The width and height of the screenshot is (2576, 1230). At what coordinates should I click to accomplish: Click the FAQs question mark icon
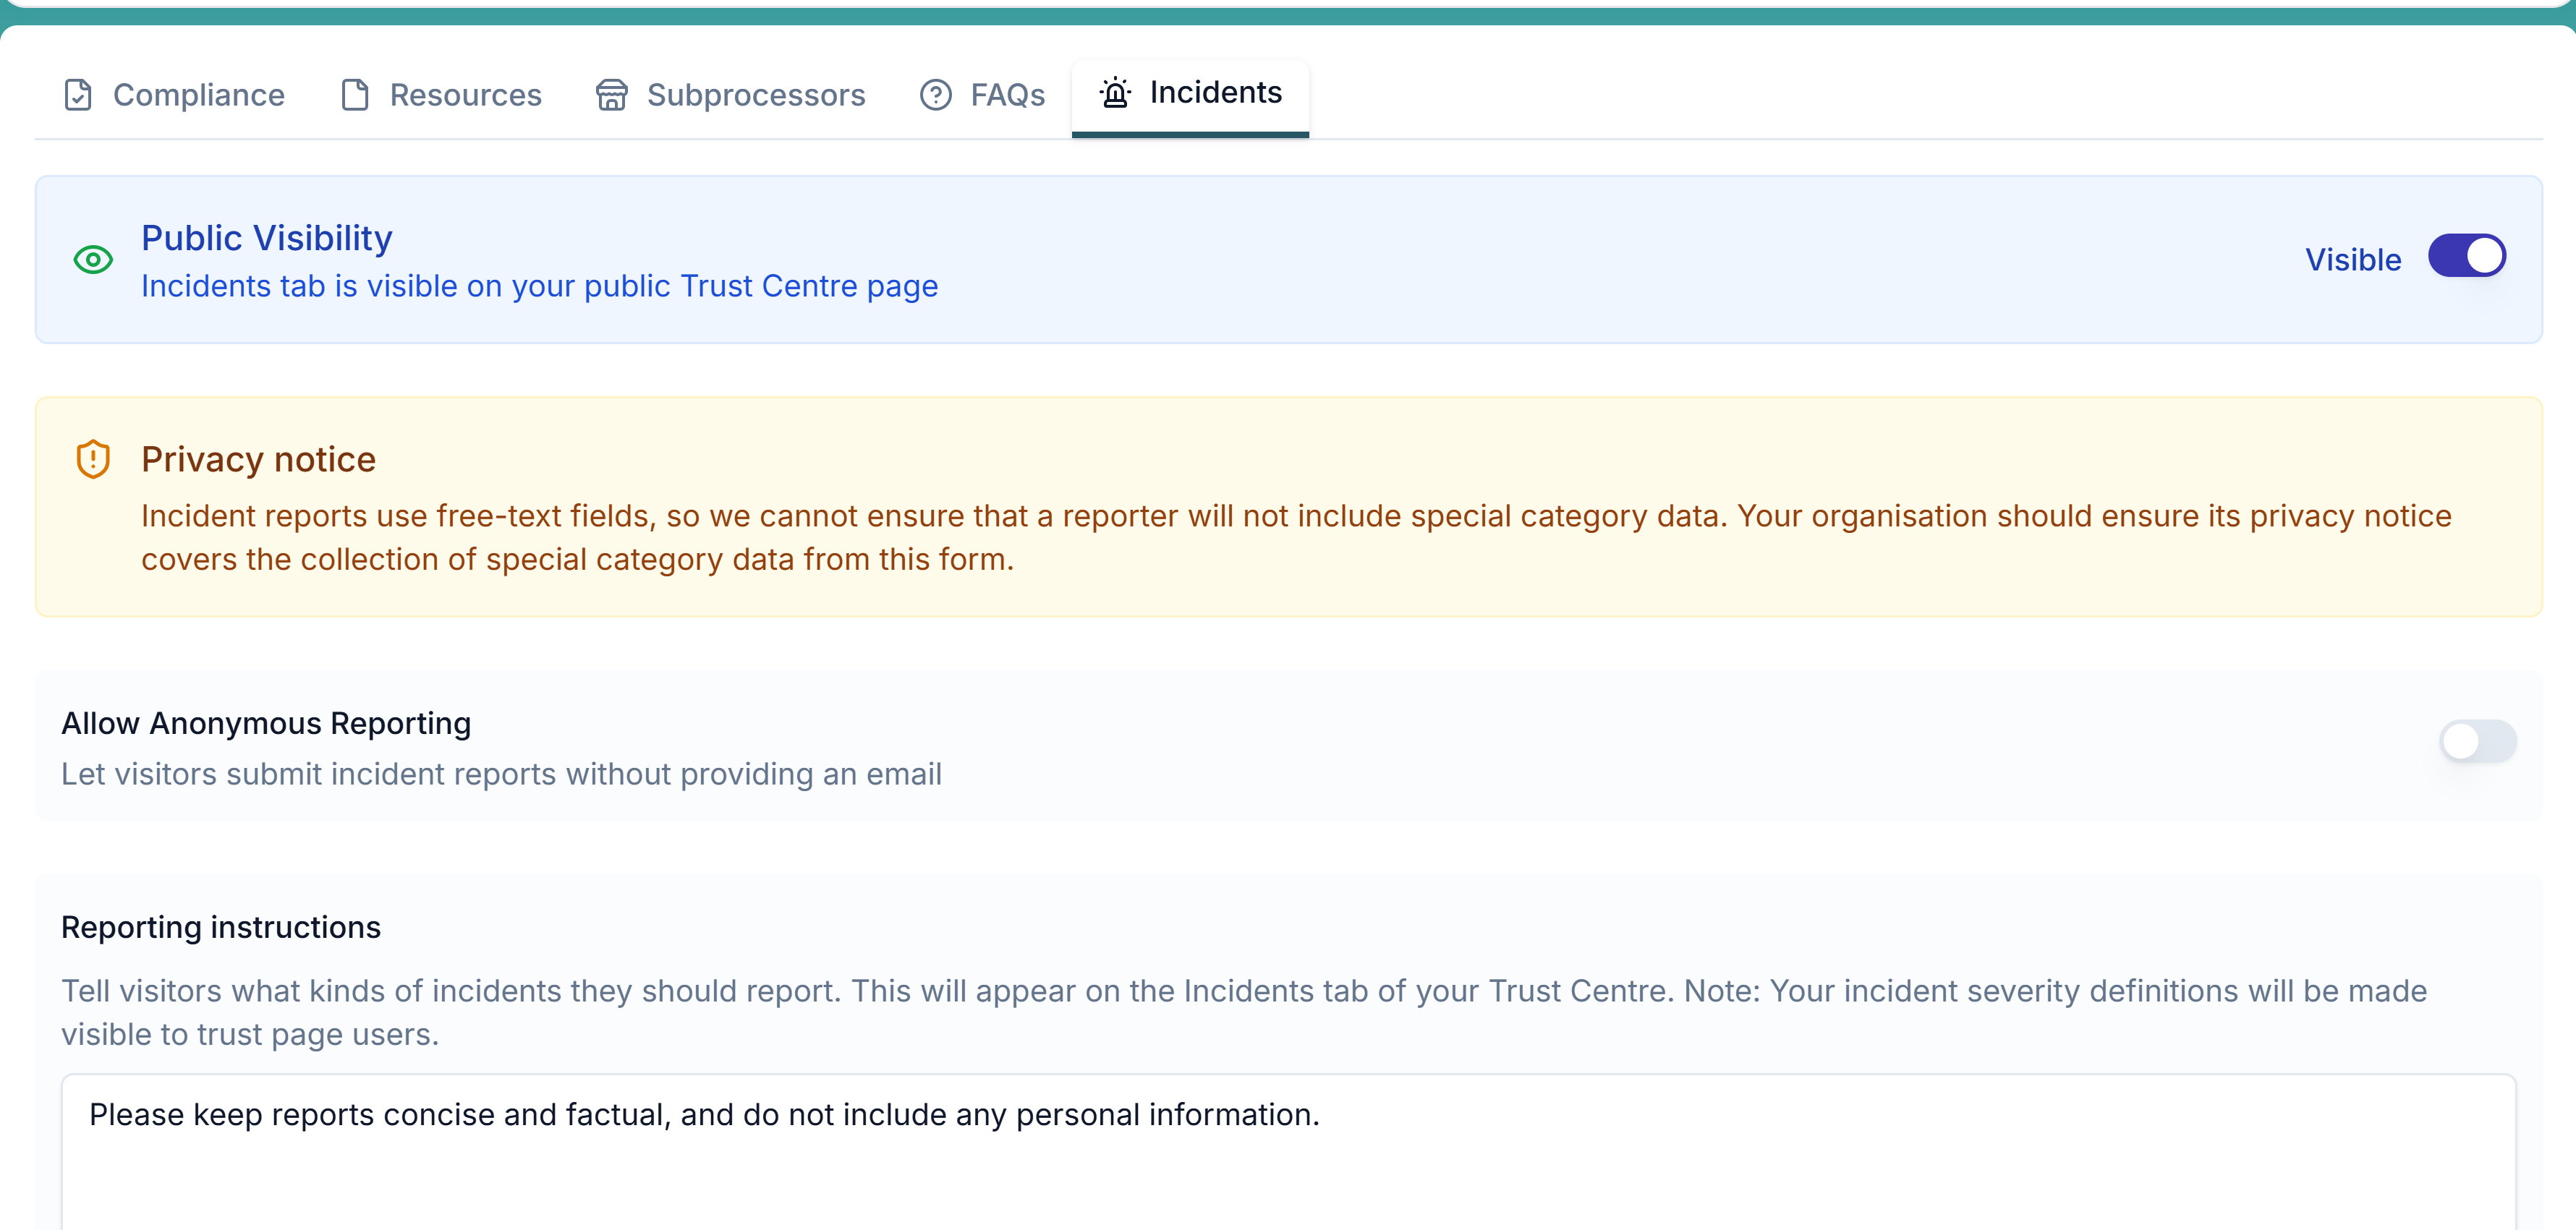click(936, 95)
